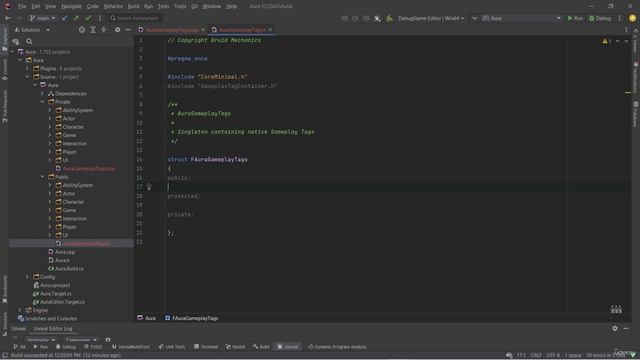Open the TODO tool window

93,347
